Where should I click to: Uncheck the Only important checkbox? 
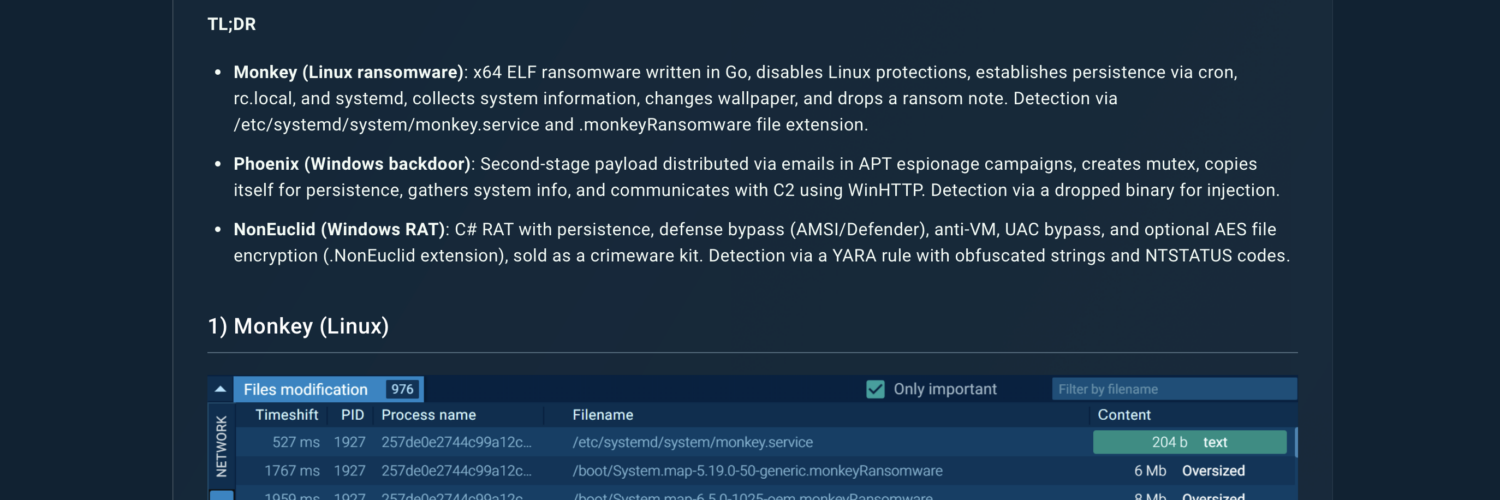[876, 389]
